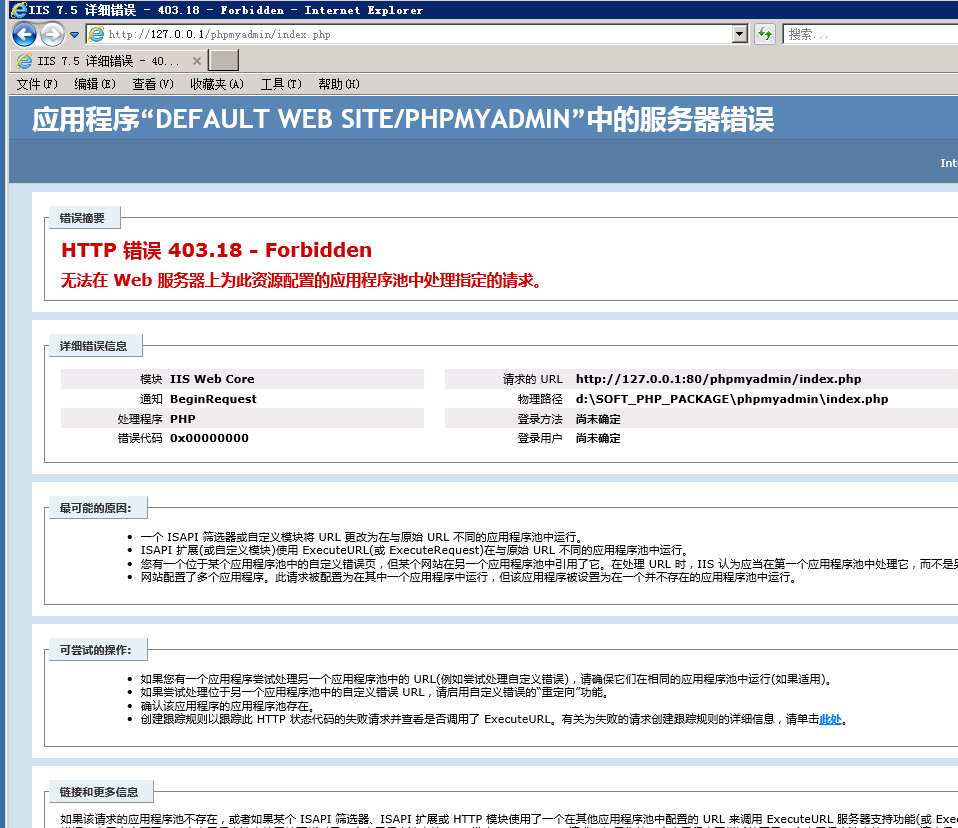Open the recent pages dropdown arrow

pos(75,35)
